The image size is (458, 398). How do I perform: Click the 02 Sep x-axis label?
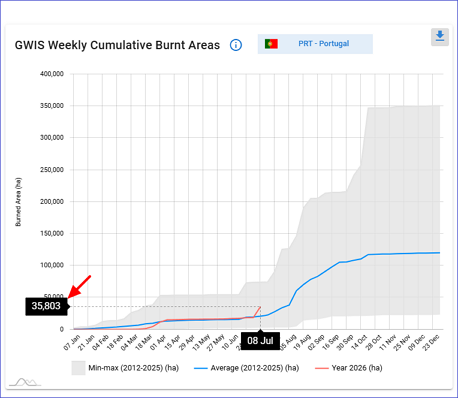pyautogui.click(x=316, y=342)
